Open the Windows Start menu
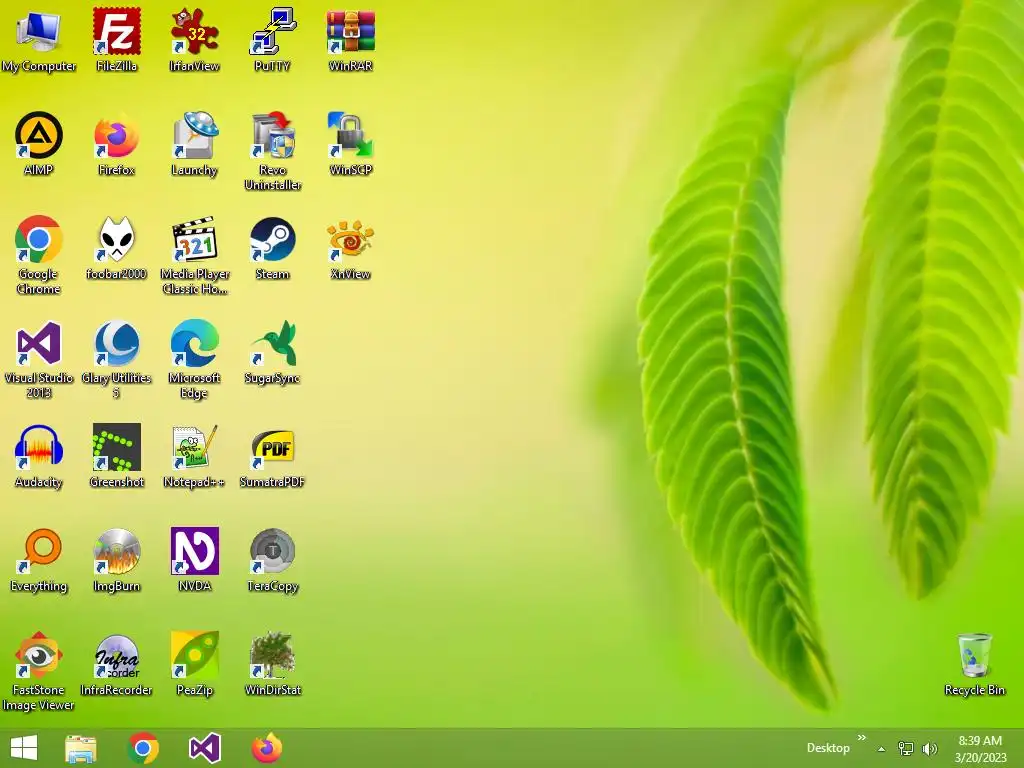Viewport: 1024px width, 768px height. [24, 748]
